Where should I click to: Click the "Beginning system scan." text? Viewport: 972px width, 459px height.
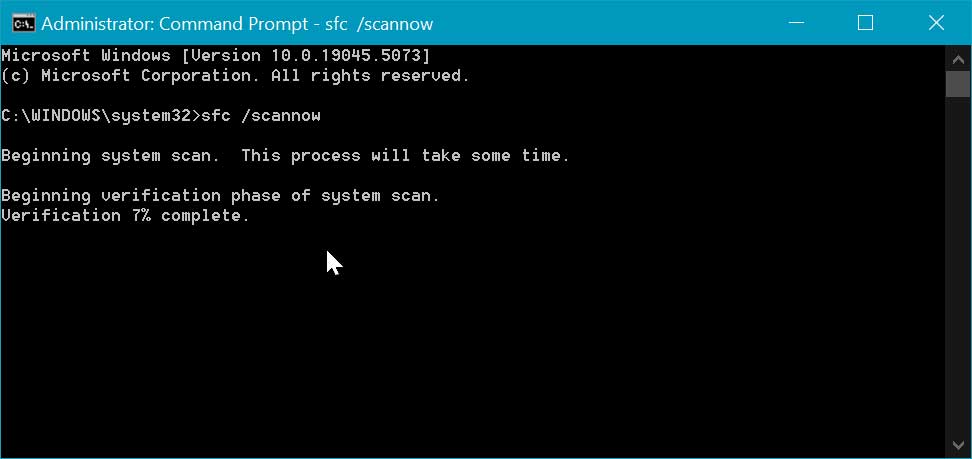[x=110, y=156]
